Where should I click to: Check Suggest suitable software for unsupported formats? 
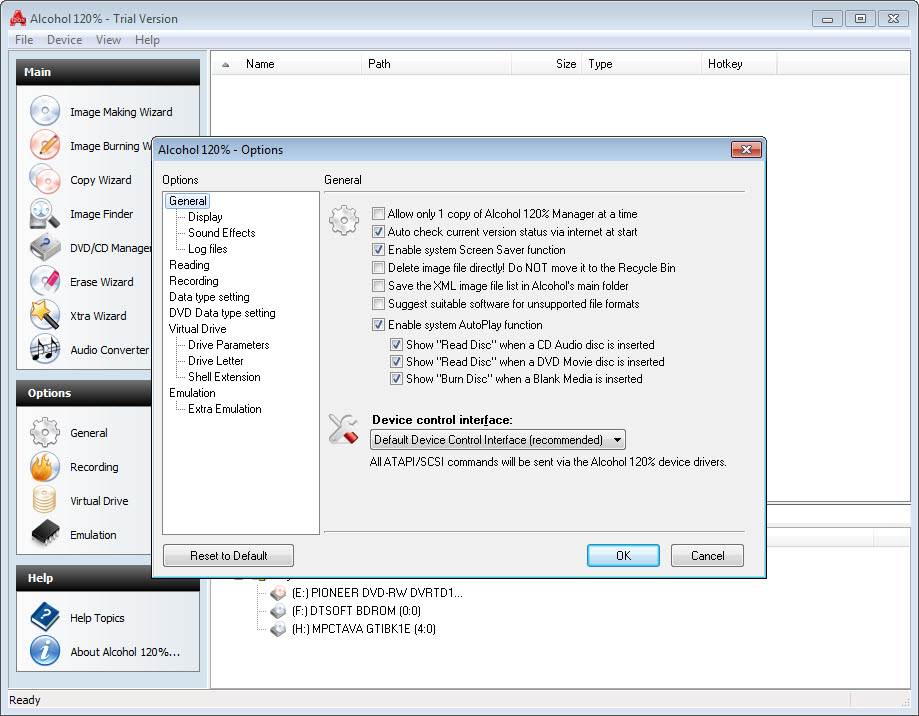pos(379,304)
